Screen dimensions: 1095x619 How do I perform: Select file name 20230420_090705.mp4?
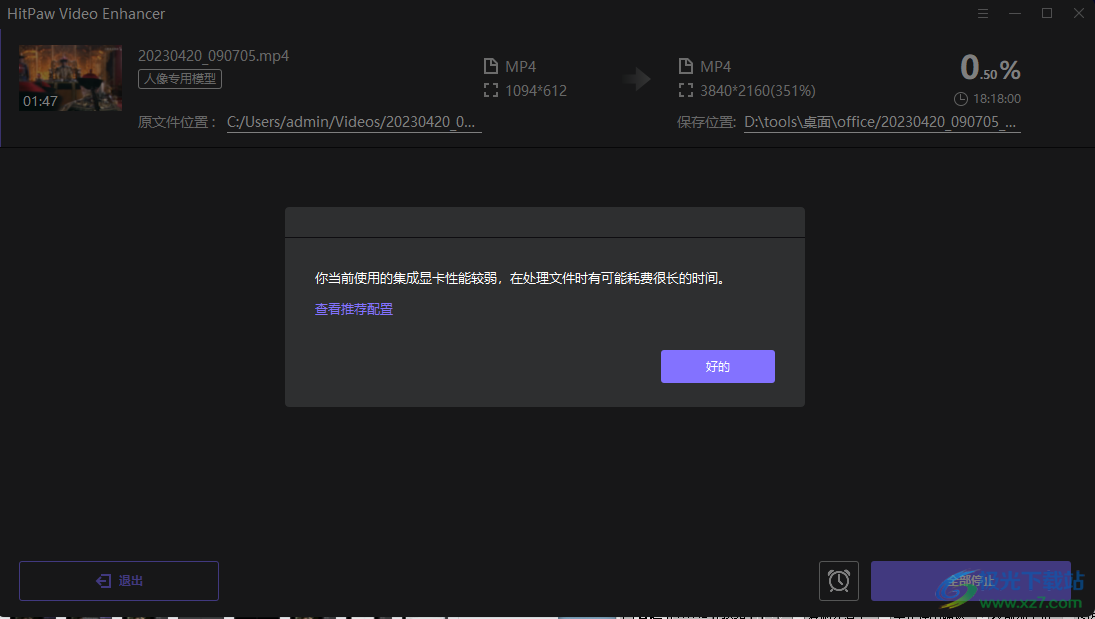pyautogui.click(x=214, y=56)
